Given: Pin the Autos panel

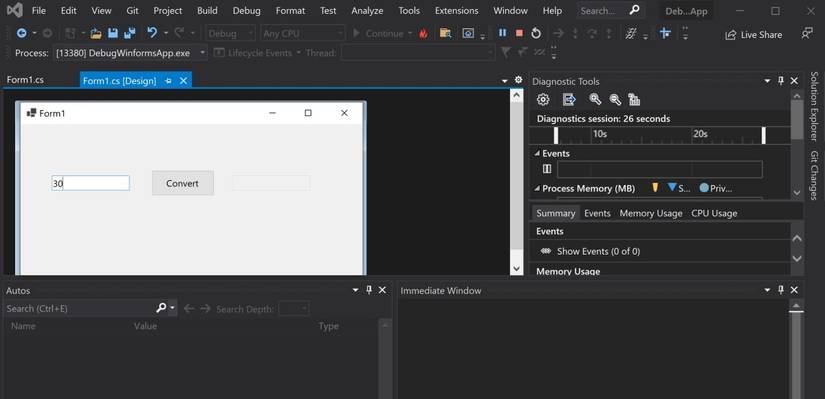Looking at the screenshot, I should pos(369,290).
